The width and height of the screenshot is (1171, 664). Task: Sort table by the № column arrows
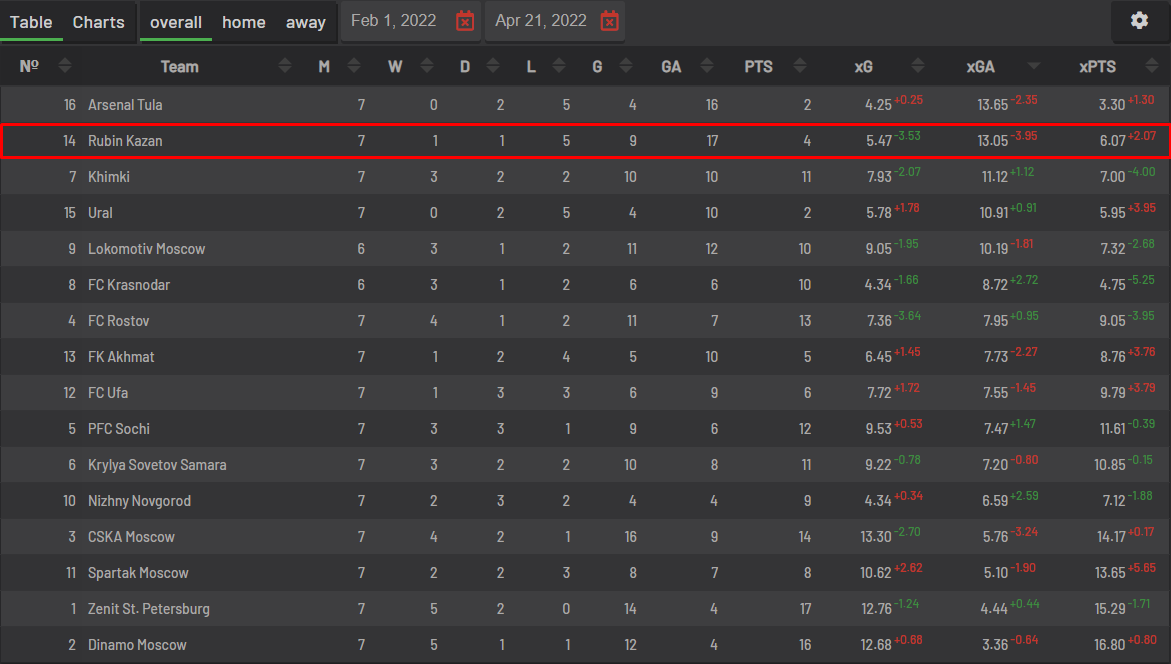65,66
